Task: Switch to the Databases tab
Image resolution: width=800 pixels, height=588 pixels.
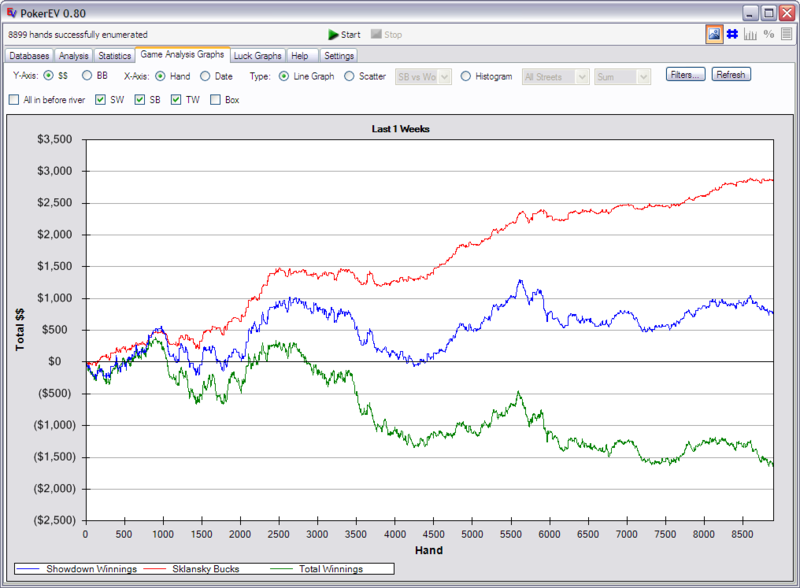Action: pyautogui.click(x=29, y=56)
